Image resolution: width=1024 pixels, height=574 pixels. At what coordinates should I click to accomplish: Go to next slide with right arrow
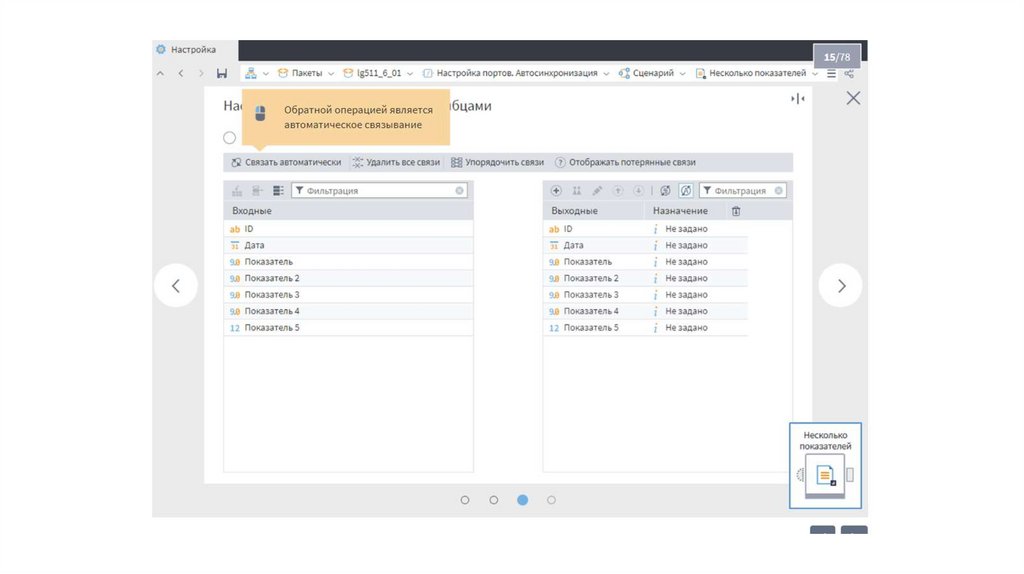tap(840, 286)
